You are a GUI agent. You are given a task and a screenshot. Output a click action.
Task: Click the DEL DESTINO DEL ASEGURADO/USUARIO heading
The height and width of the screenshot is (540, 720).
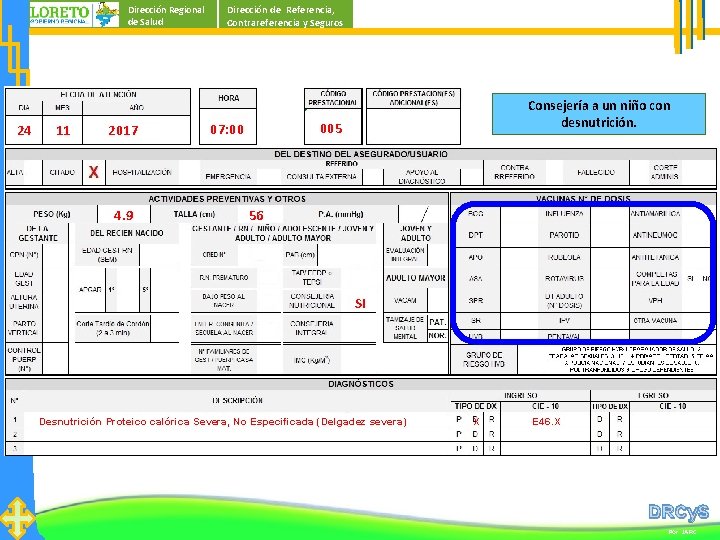[x=361, y=154]
